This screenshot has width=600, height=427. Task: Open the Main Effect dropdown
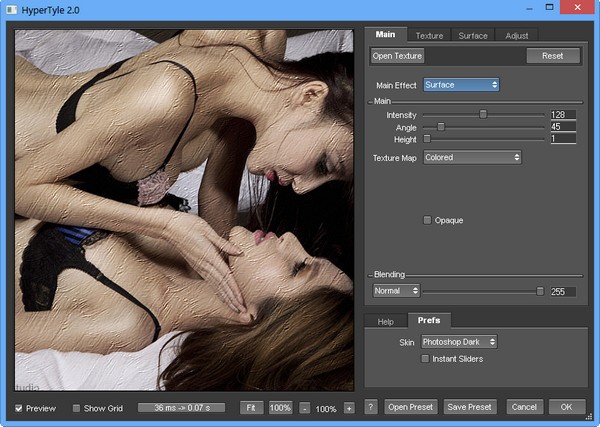461,85
